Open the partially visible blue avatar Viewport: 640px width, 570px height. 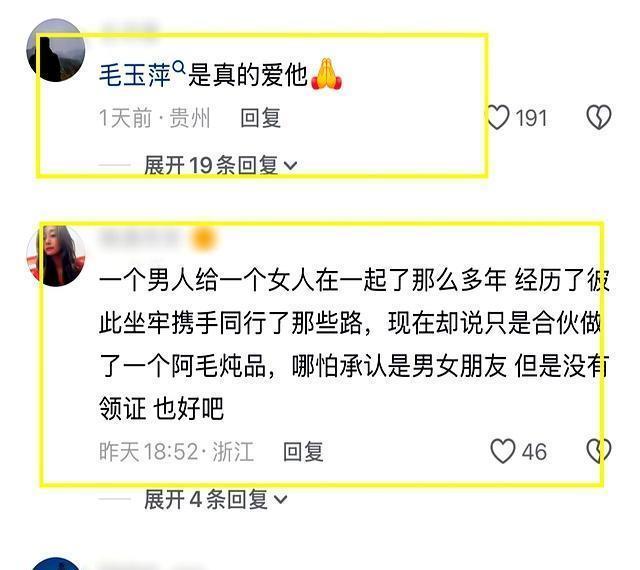click(x=56, y=563)
